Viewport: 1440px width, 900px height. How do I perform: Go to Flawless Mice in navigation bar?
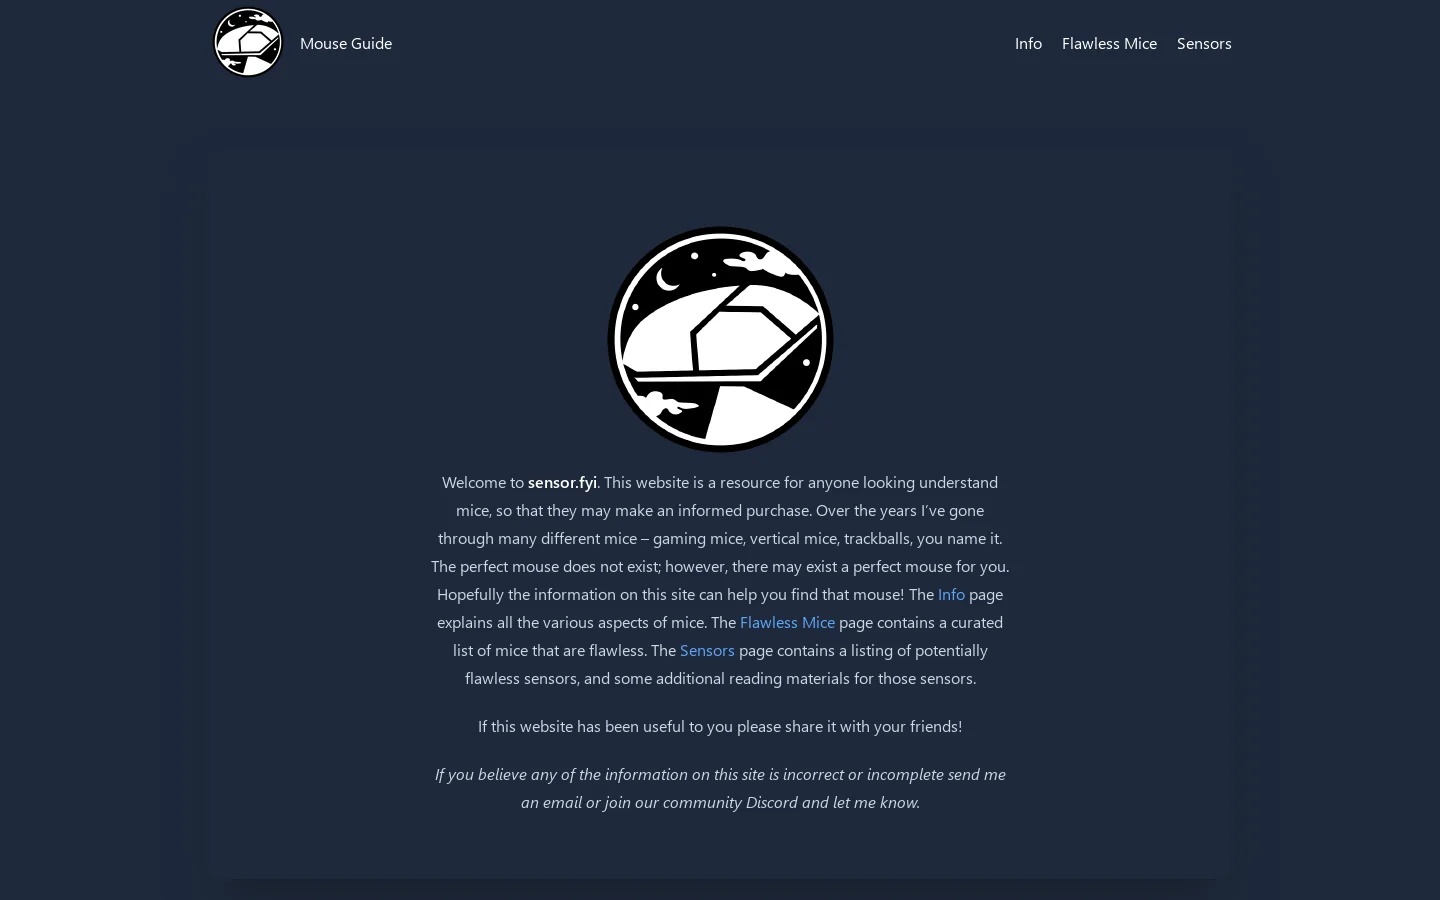[1109, 43]
